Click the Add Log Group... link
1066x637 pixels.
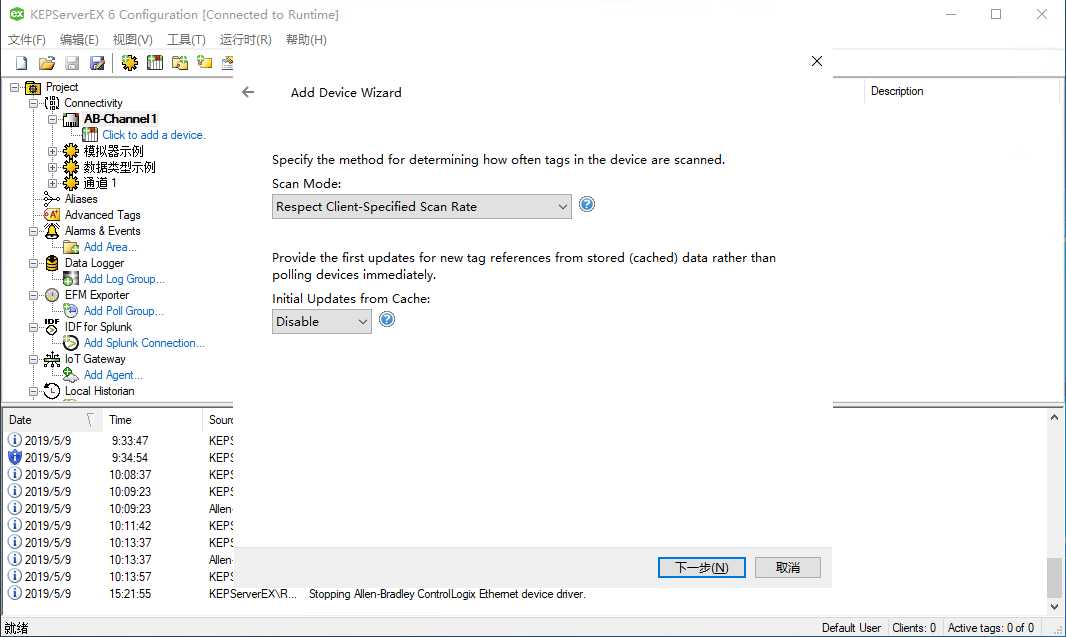(124, 279)
